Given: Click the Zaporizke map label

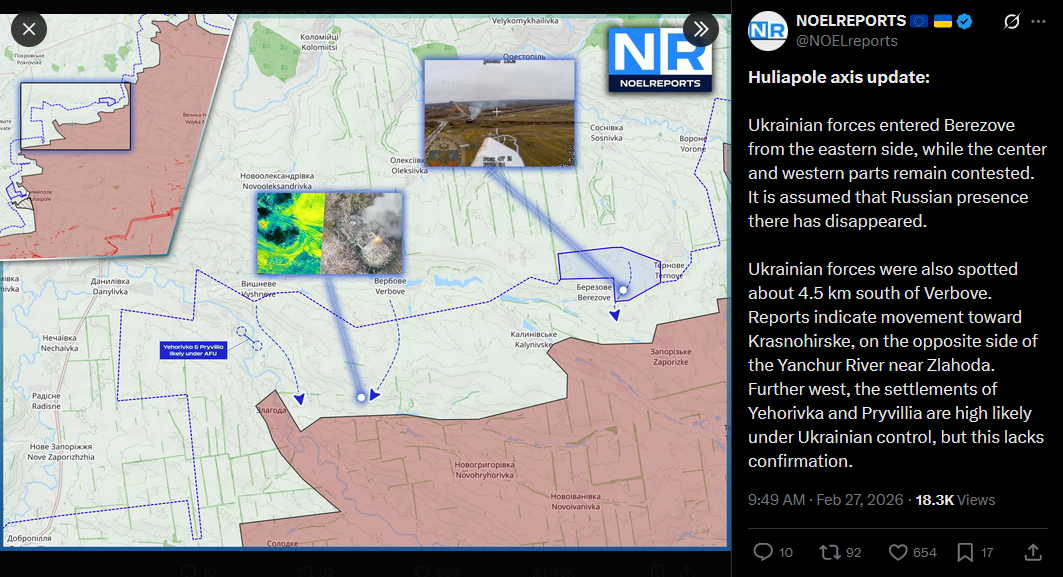Looking at the screenshot, I should [x=670, y=357].
